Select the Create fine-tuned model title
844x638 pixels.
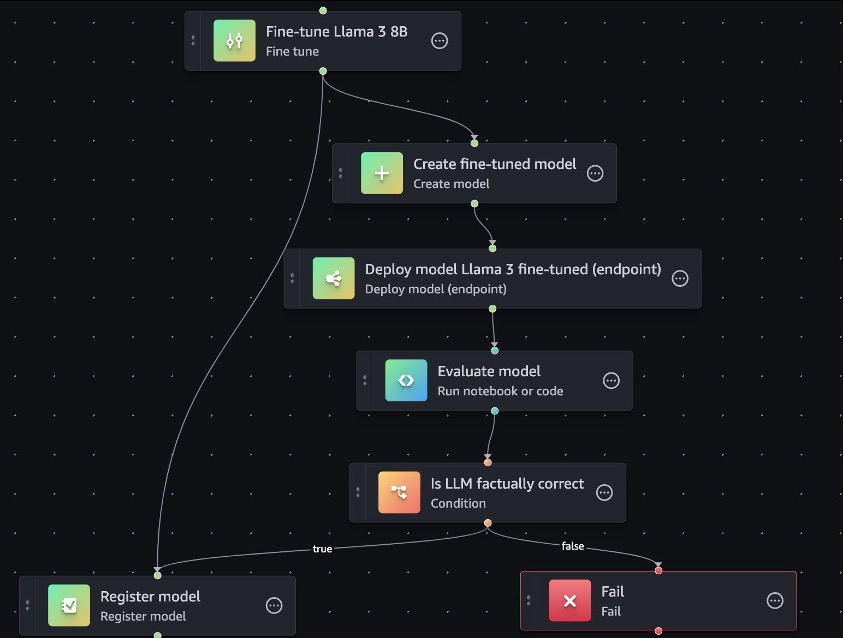(x=495, y=164)
